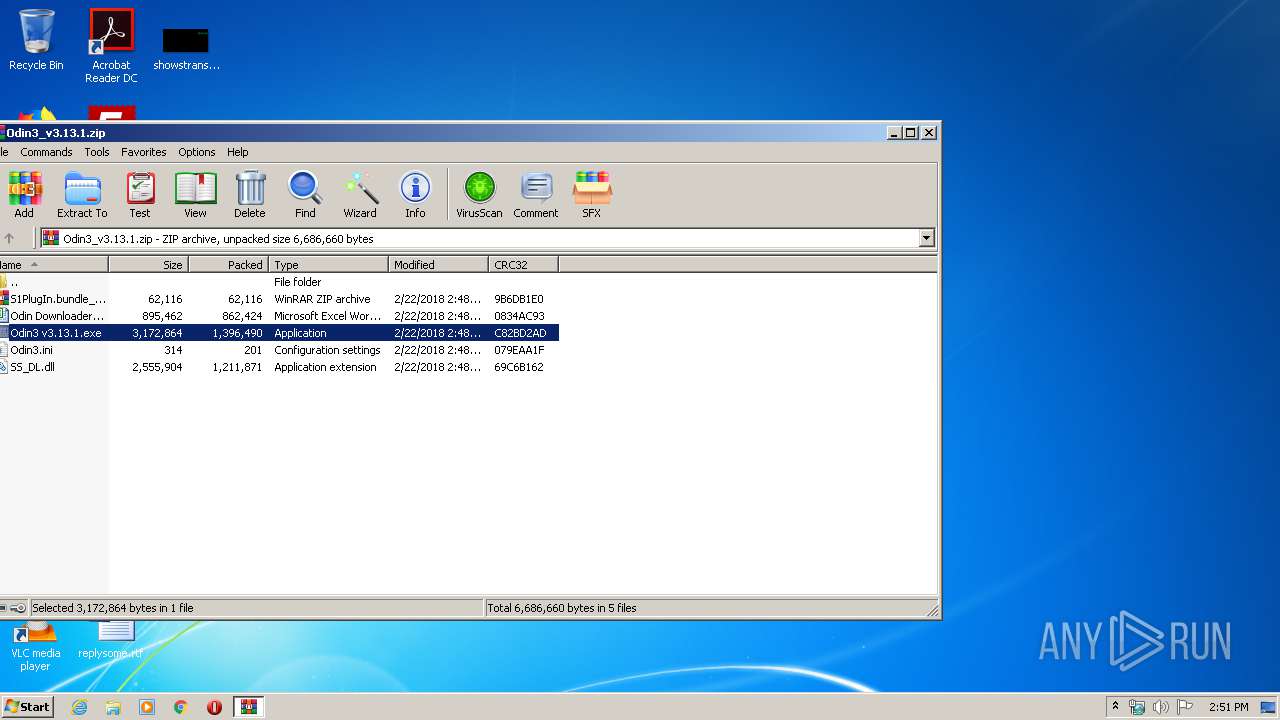Launch the Wizard wand tool

tap(360, 194)
